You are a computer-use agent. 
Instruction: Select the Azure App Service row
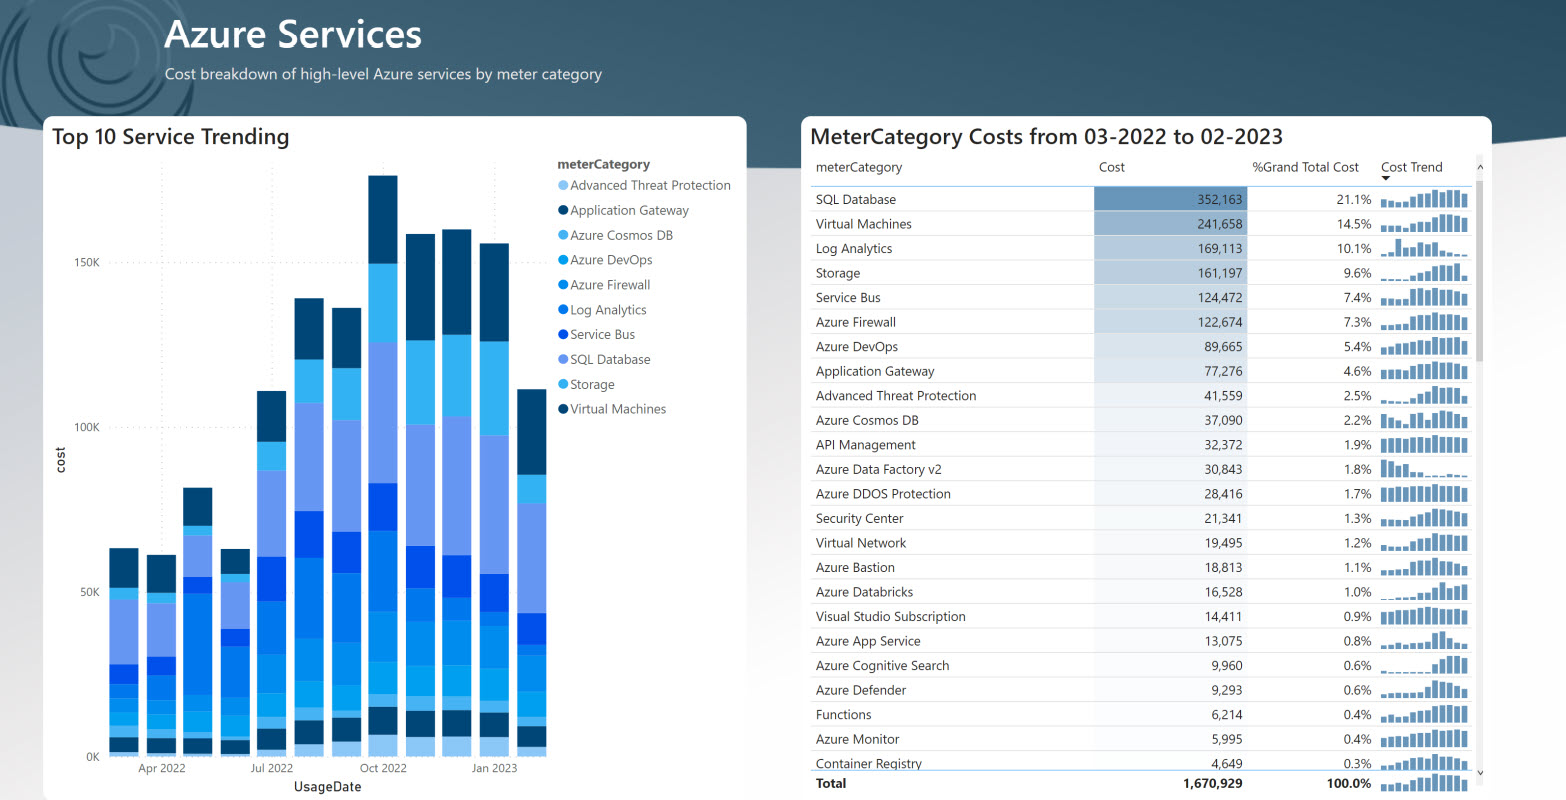point(1141,641)
